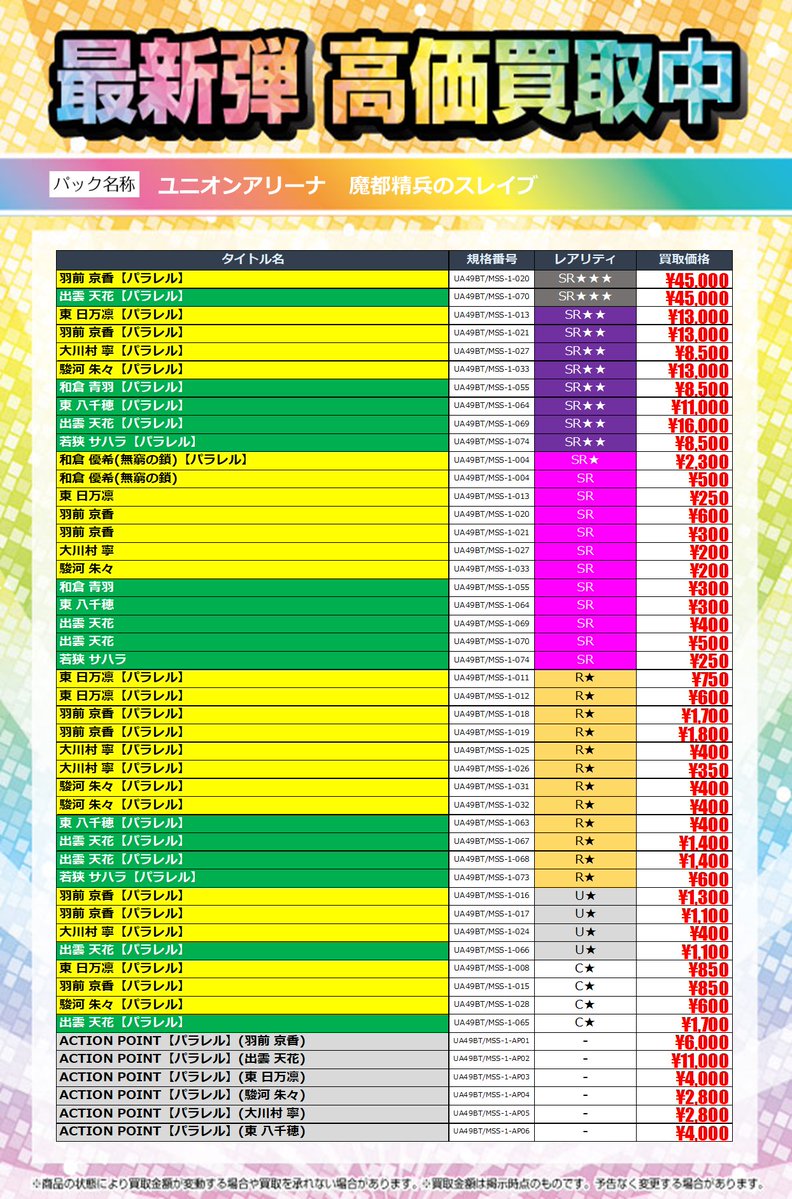Viewport: 792px width, 1199px height.
Task: Click the タイトル名 column header
Action: [x=252, y=259]
